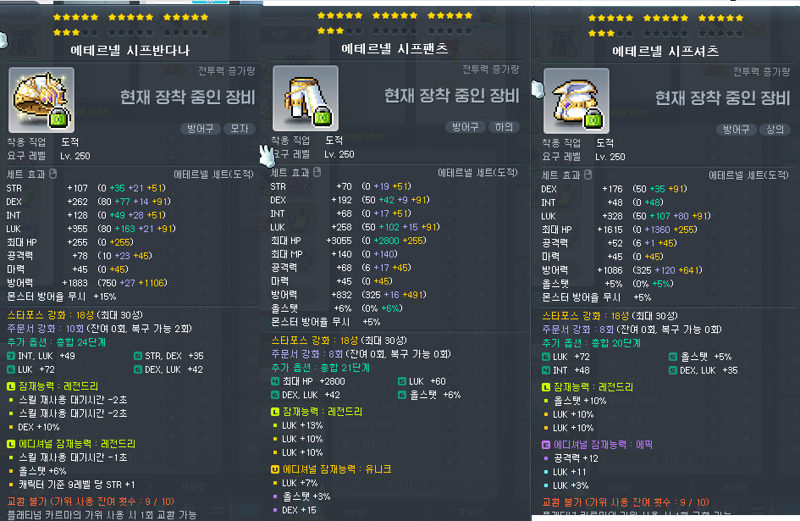Select the 하의 category tag
The width and height of the screenshot is (800, 521).
pos(504,127)
